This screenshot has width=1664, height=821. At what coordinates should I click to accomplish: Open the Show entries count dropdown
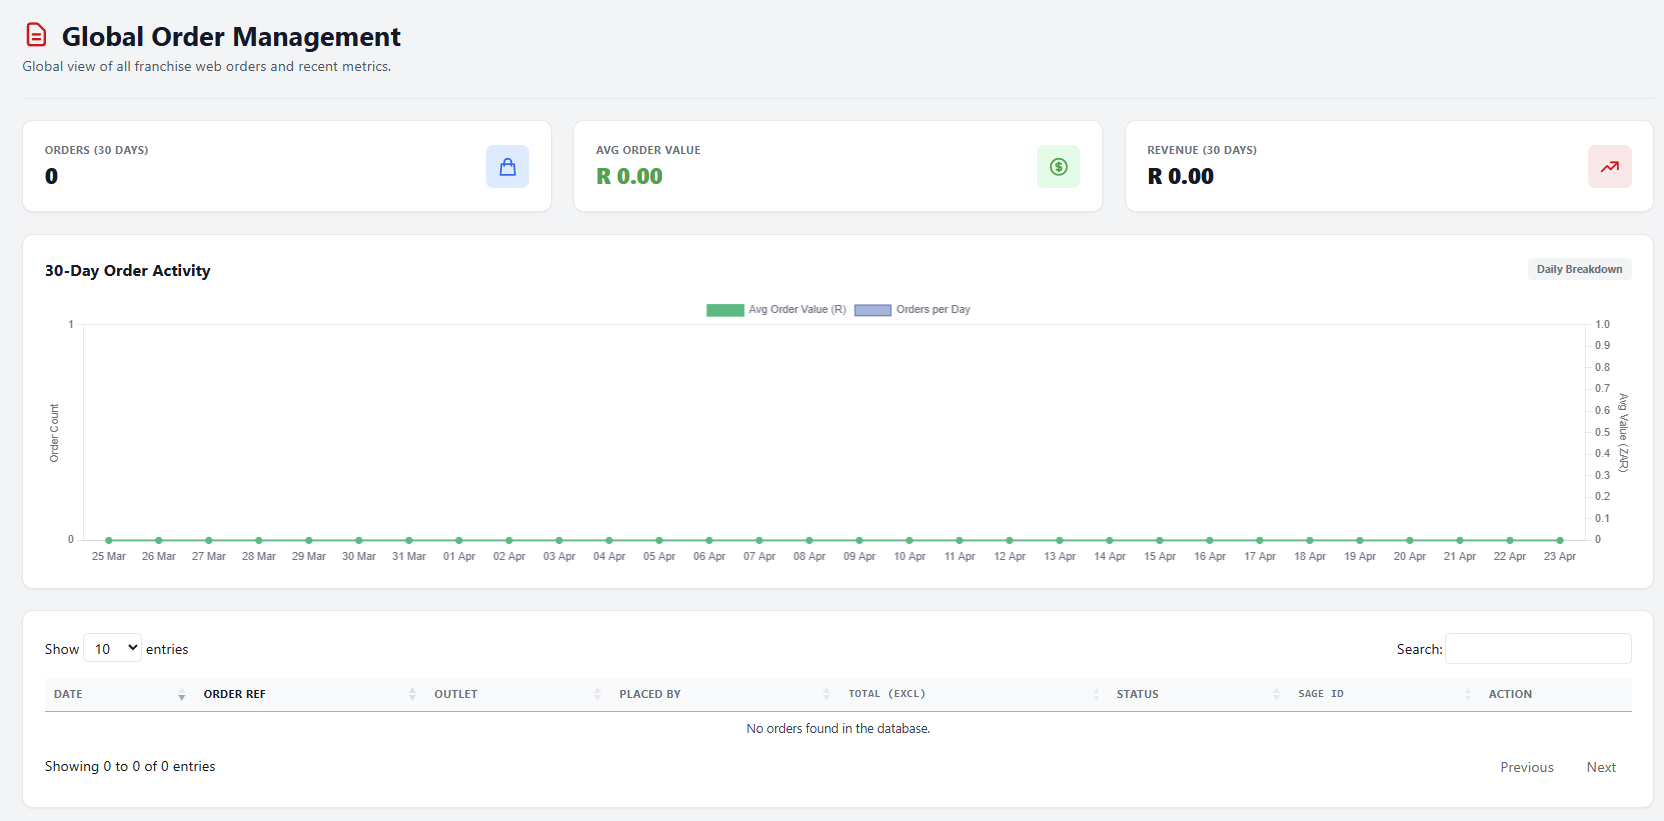coord(113,648)
